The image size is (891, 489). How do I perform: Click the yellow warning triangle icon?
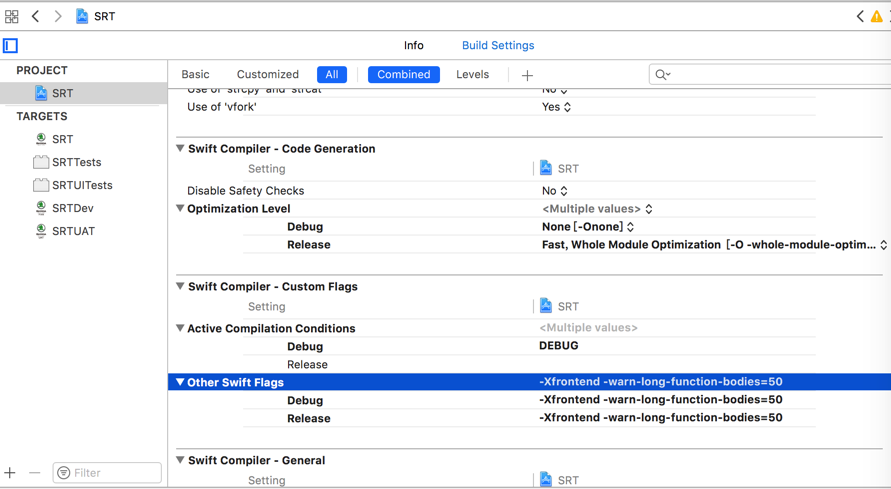pyautogui.click(x=876, y=17)
